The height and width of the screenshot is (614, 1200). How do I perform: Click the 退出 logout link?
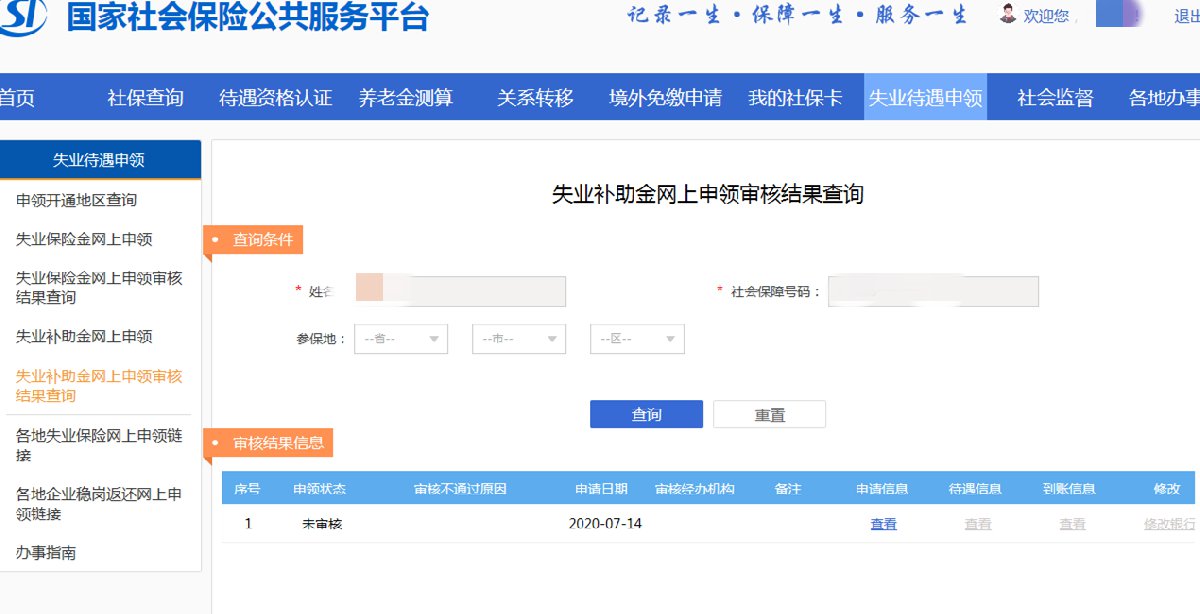[1186, 16]
